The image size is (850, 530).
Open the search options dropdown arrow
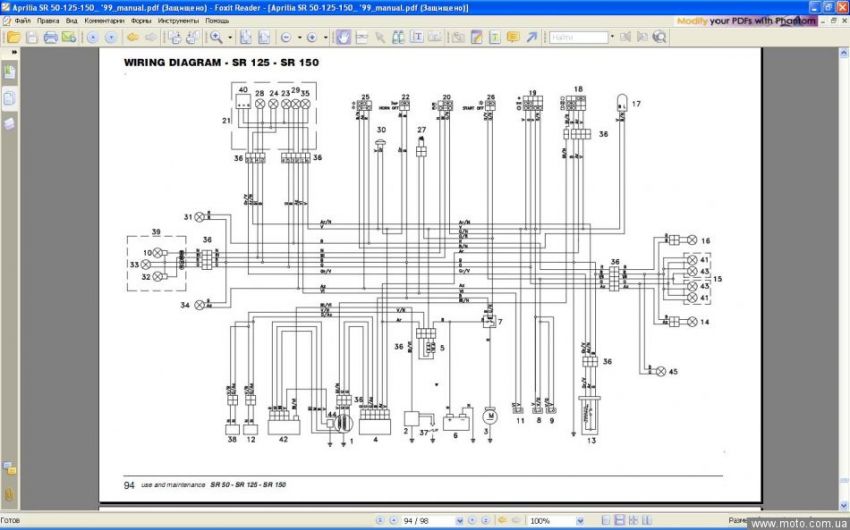tap(613, 37)
